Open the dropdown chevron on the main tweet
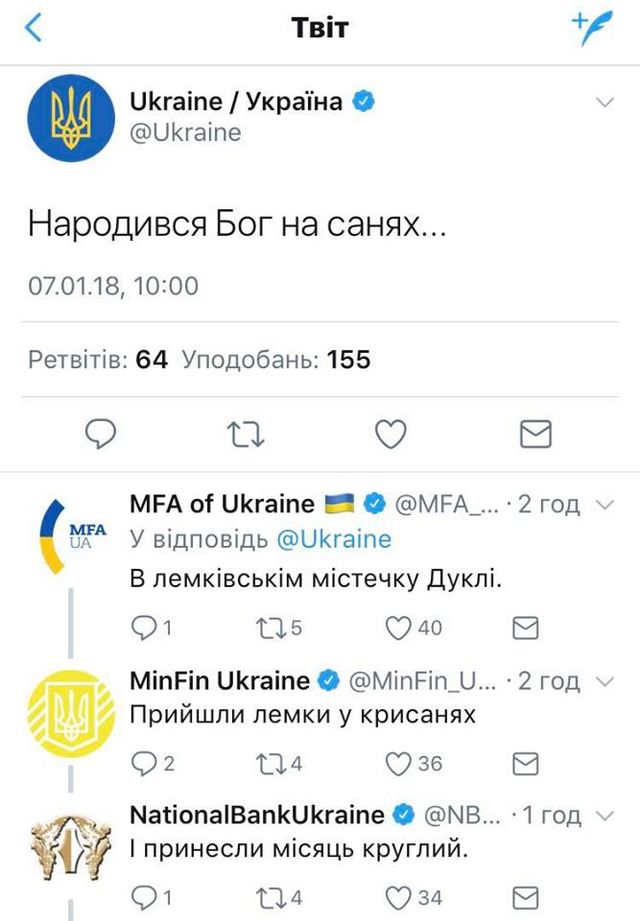 602,100
